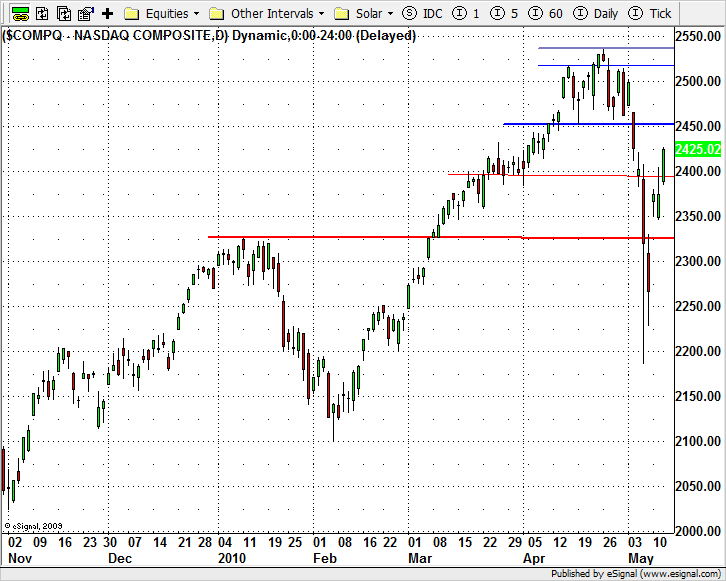Click the 2400.00 price axis label
The image size is (726, 581).
[698, 171]
